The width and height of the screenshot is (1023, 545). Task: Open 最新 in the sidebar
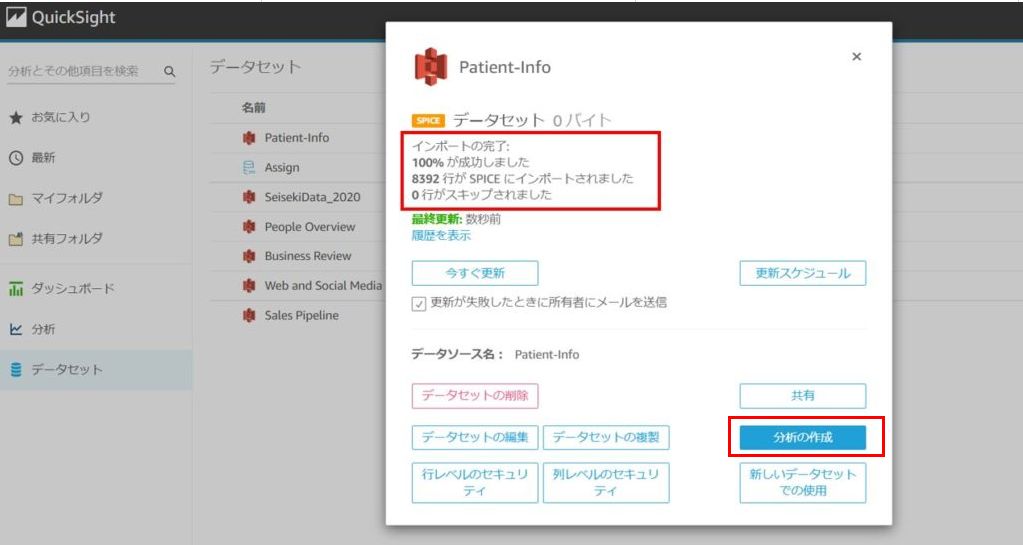click(x=44, y=158)
